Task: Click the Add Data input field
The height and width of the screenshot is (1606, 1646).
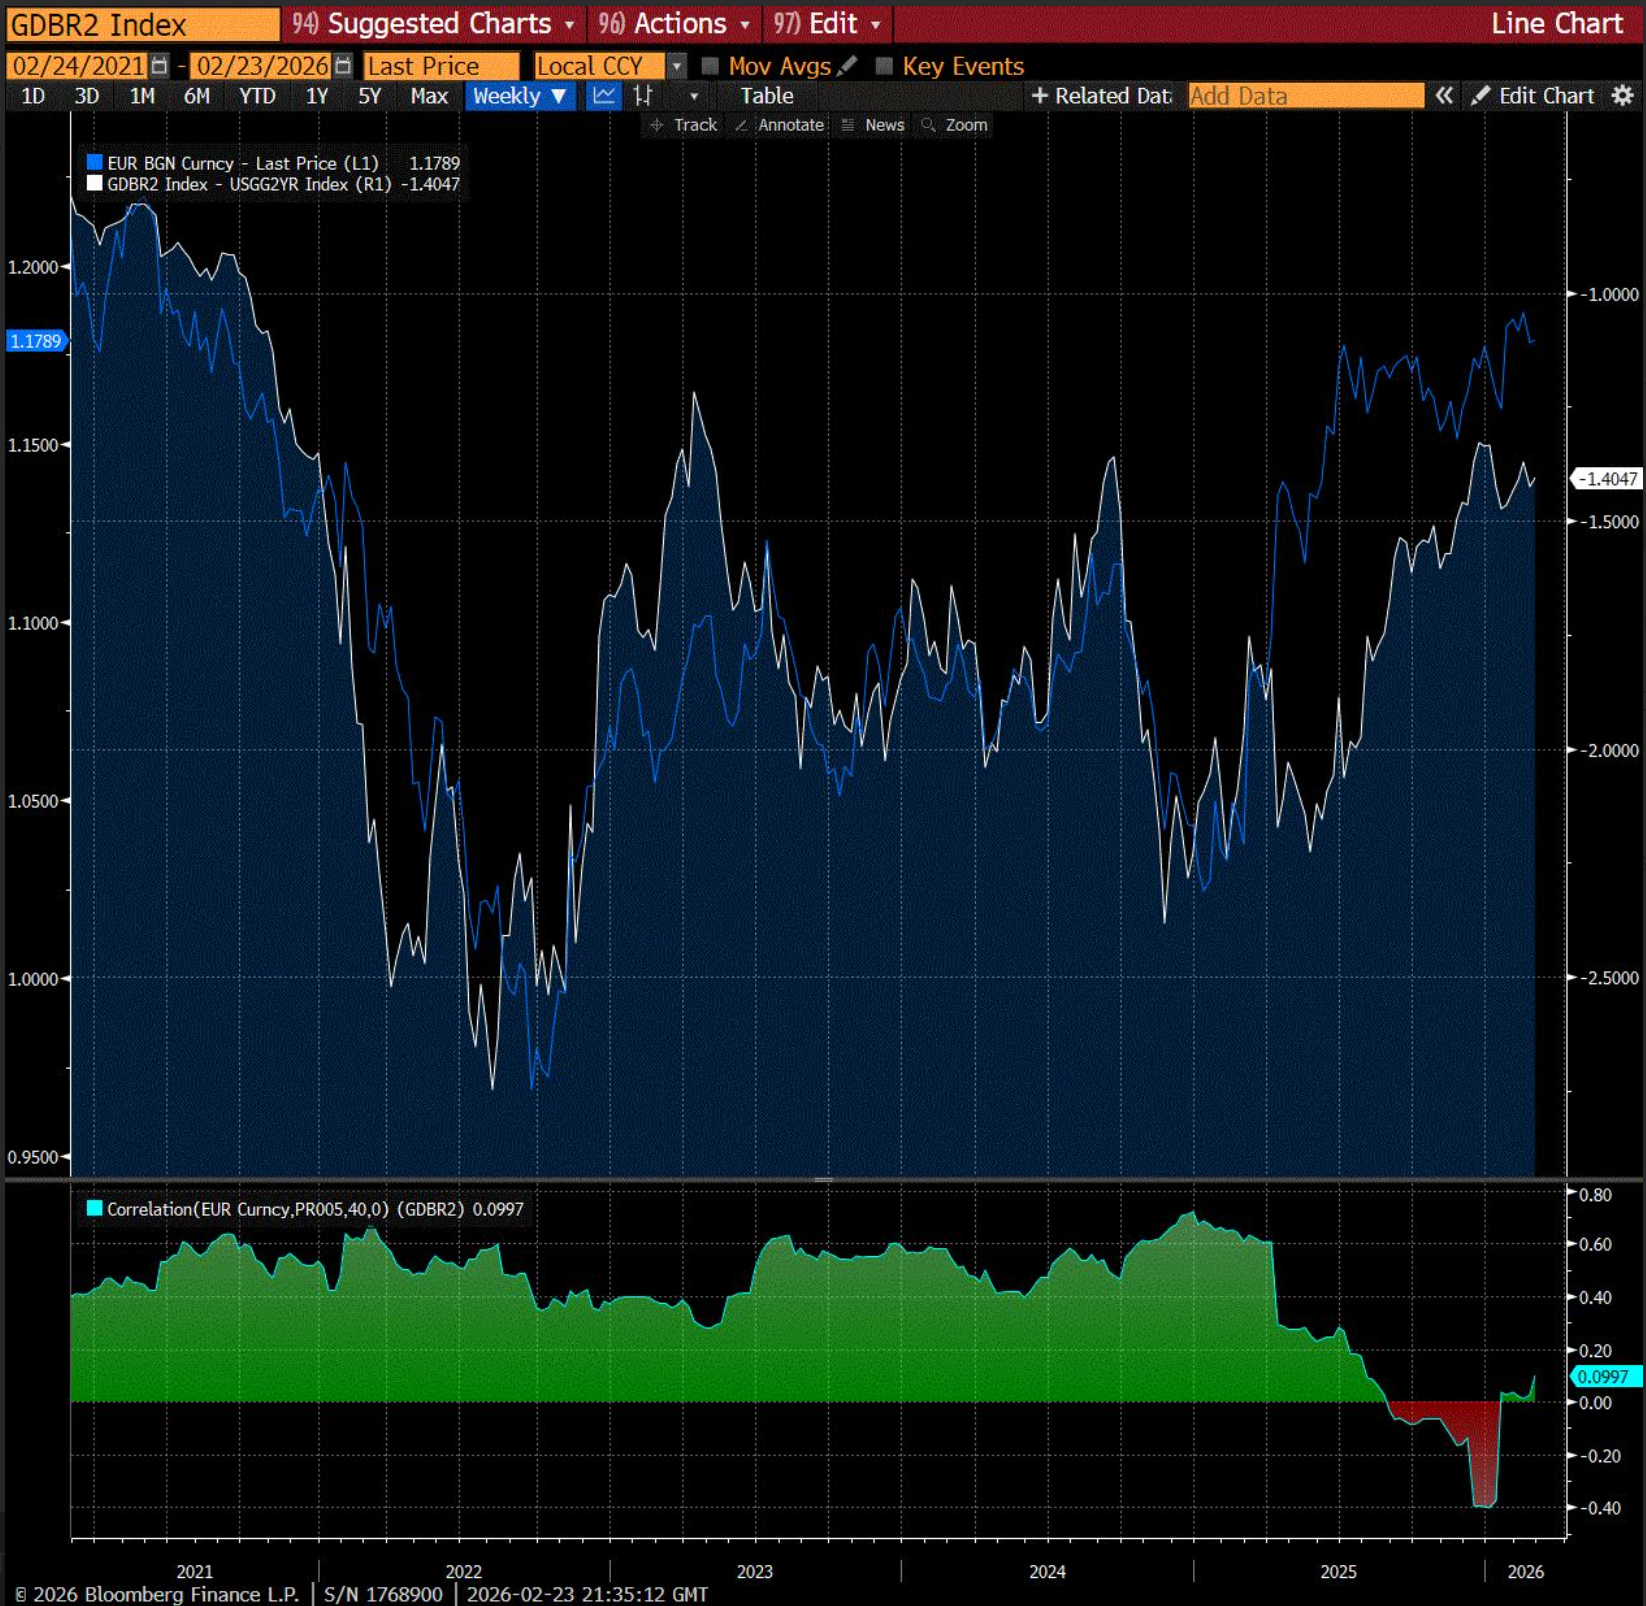Action: point(1305,96)
